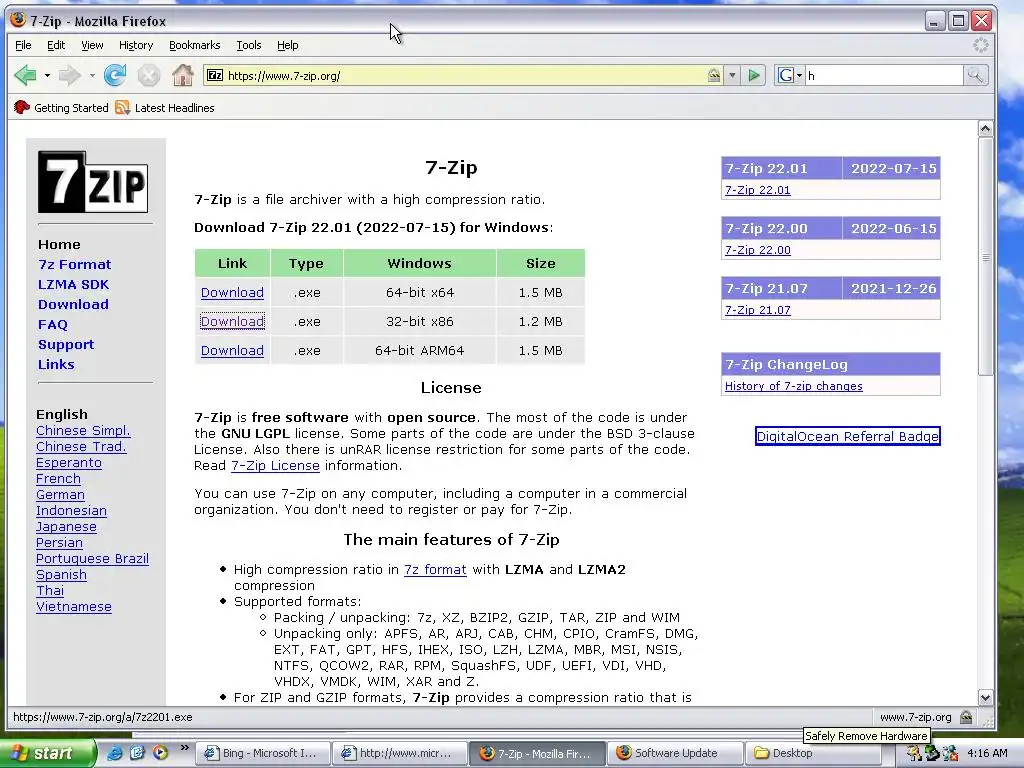Viewport: 1024px width, 768px height.
Task: Open the 7-Zip 22.00 news link
Action: tap(758, 250)
